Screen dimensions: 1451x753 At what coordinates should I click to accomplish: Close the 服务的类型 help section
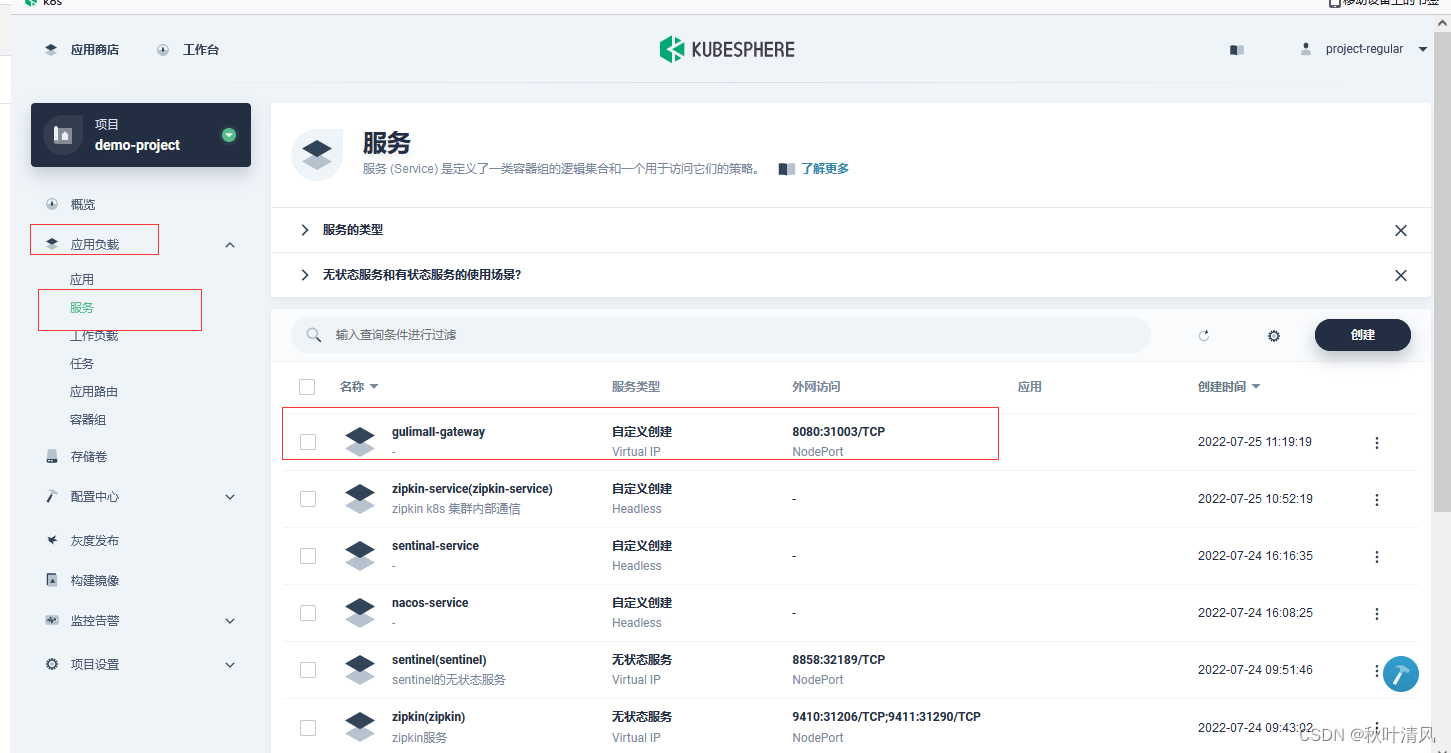point(1400,230)
